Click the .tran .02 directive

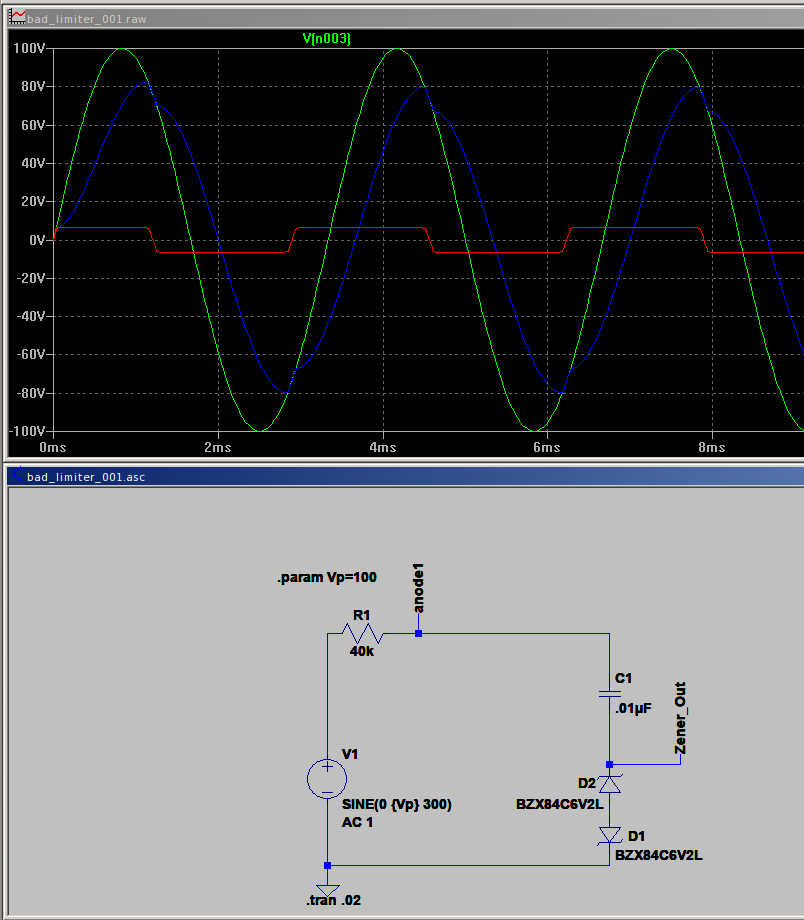point(333,901)
